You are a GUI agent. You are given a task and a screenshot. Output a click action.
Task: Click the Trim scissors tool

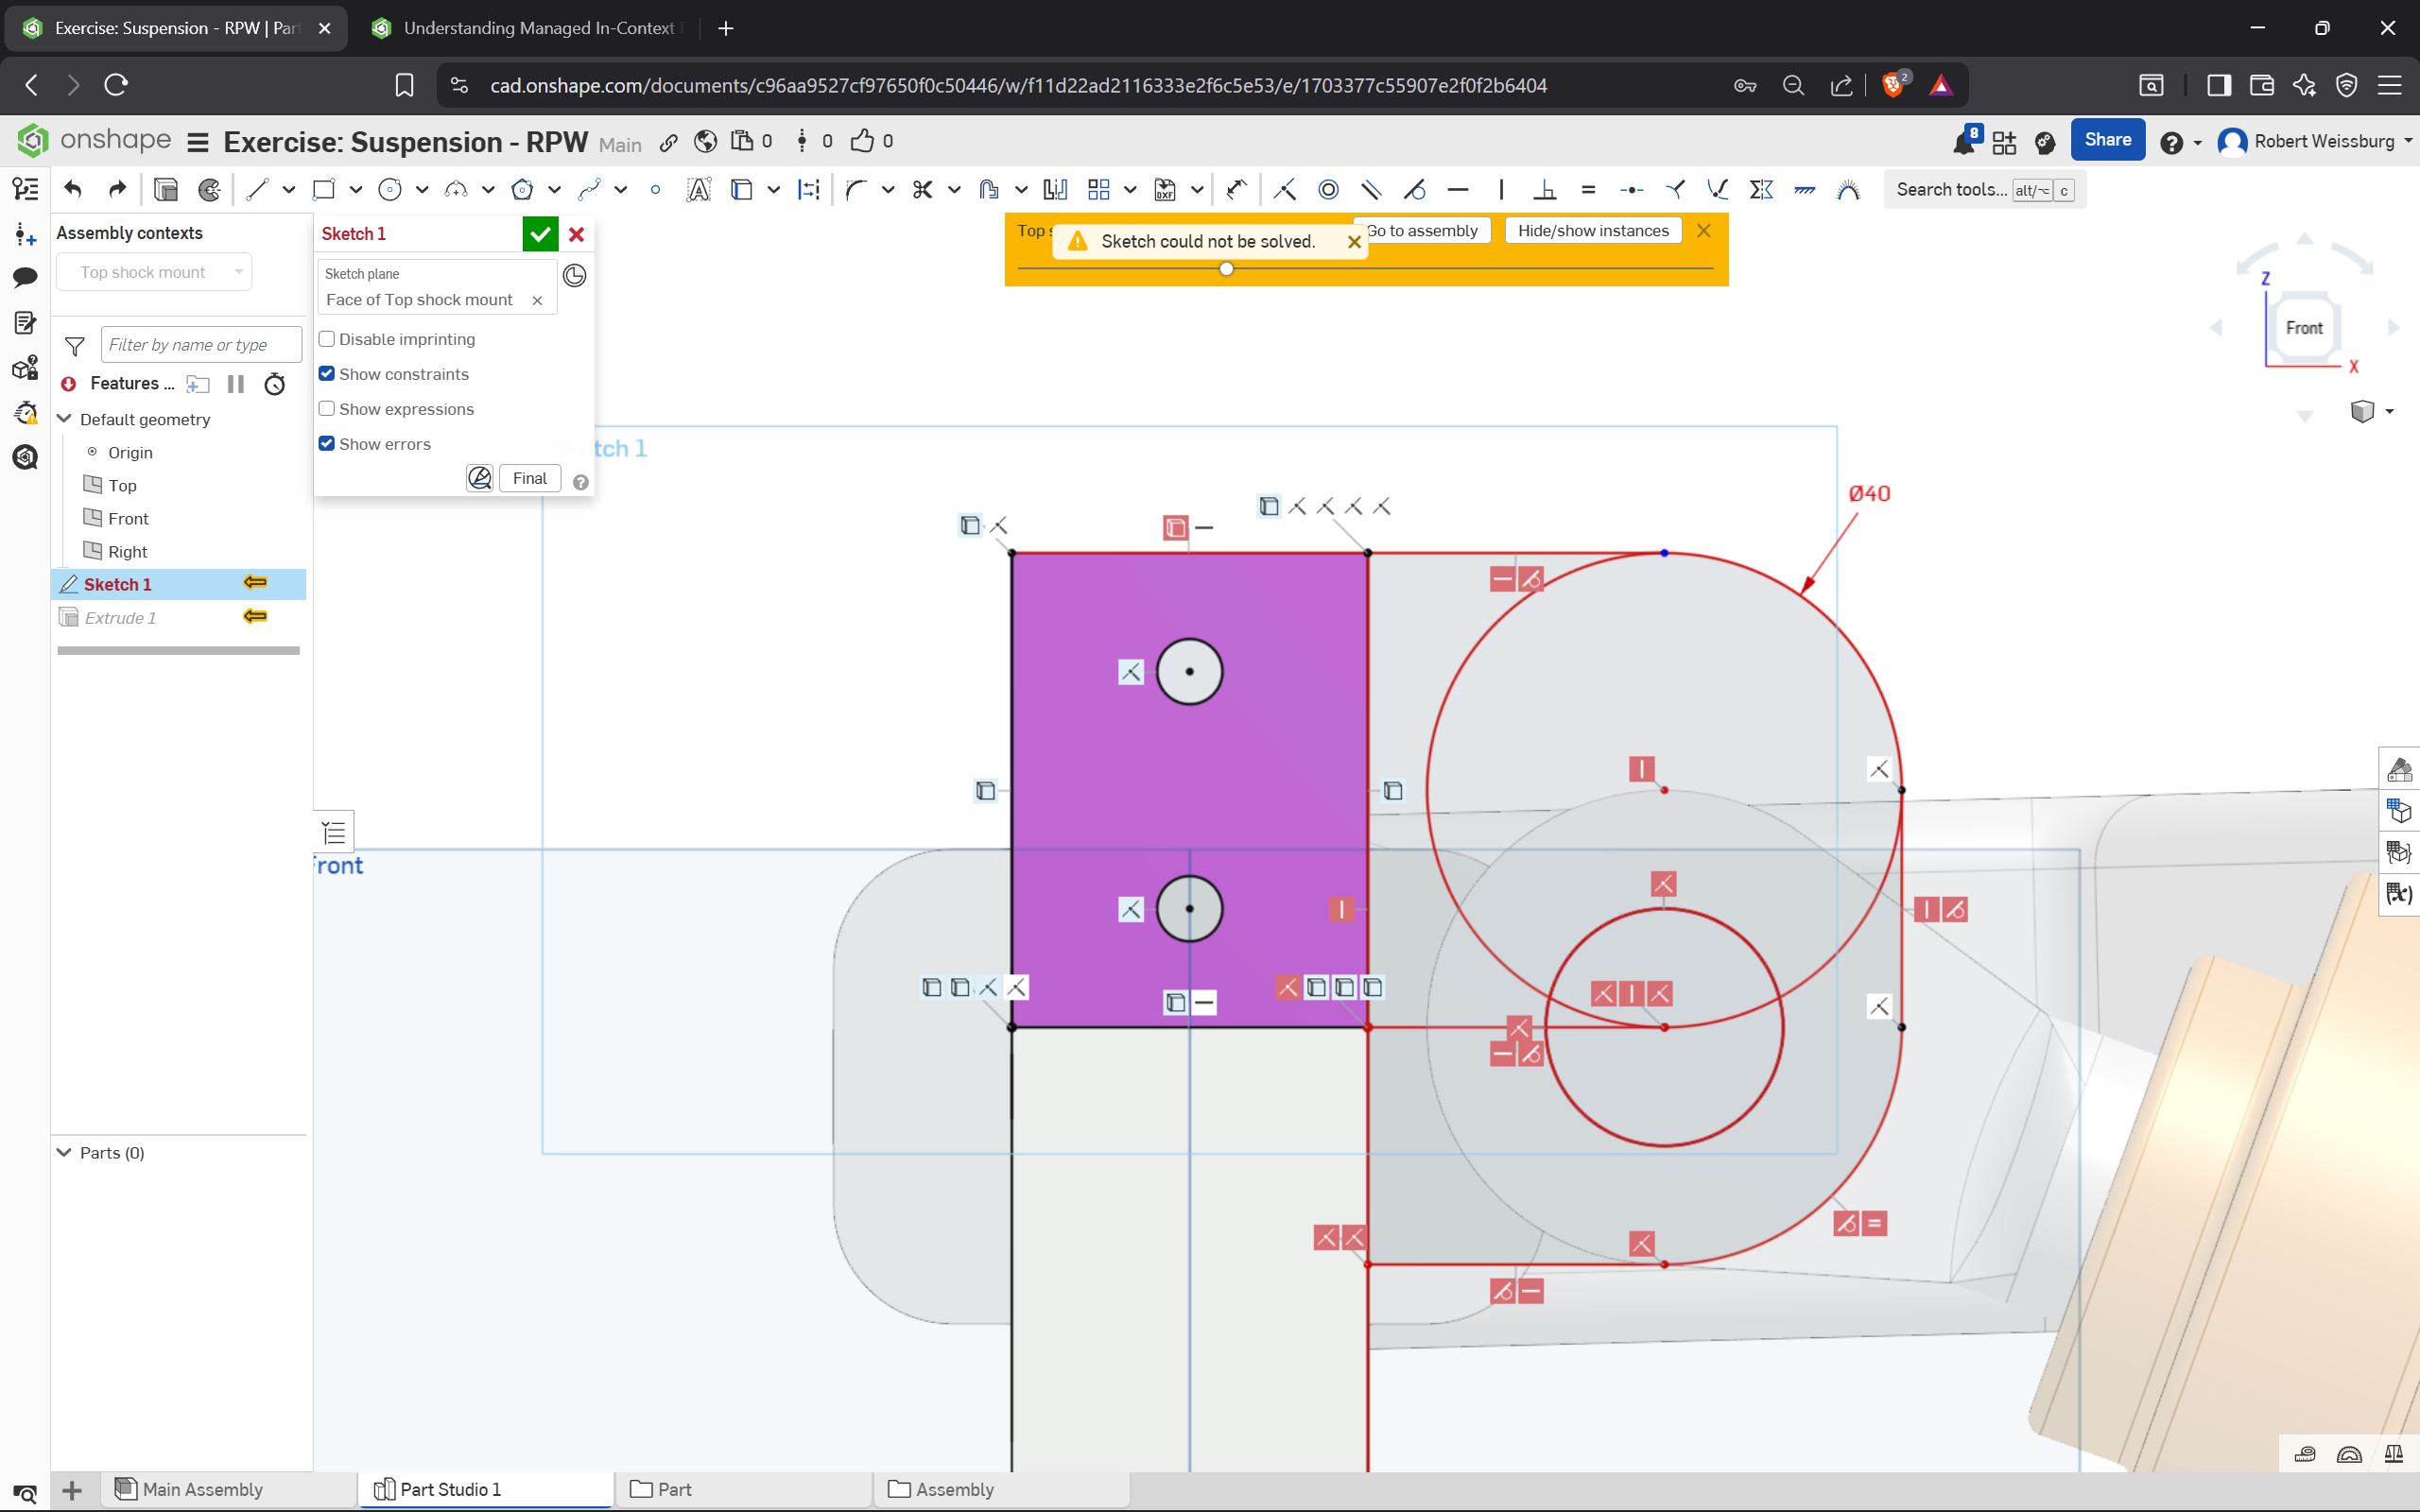point(922,189)
